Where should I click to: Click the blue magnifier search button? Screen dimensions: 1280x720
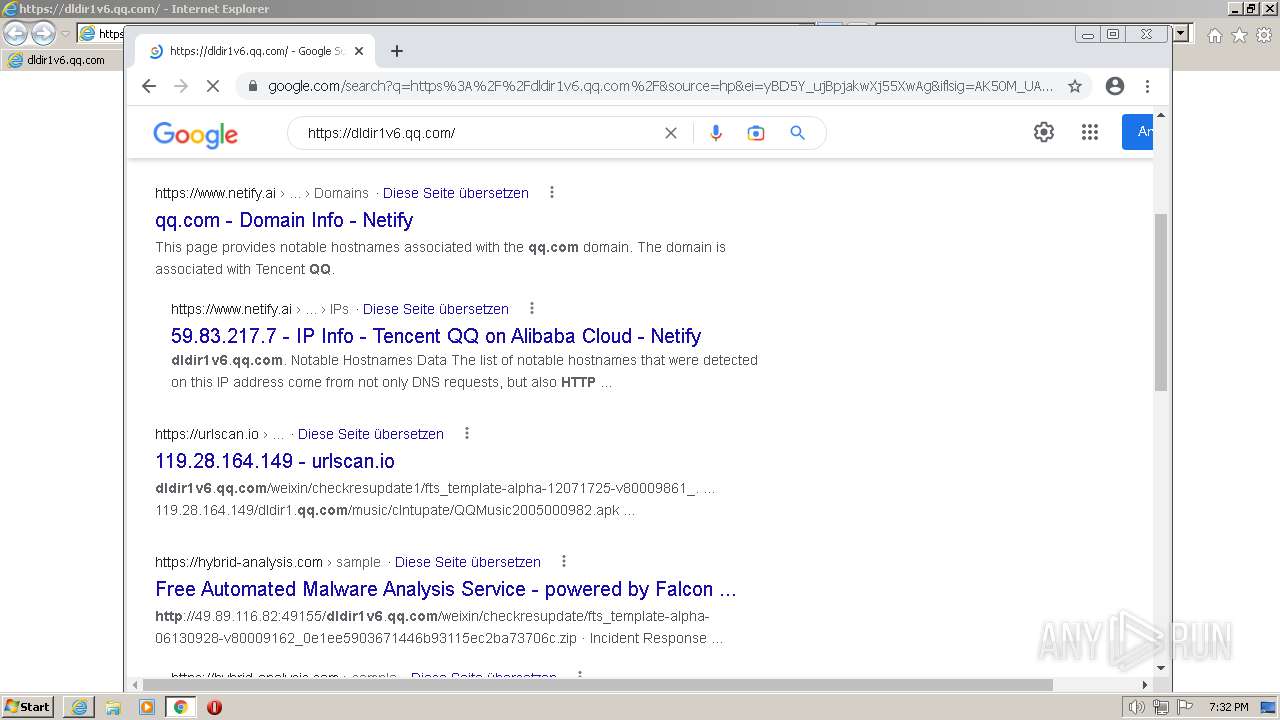pos(797,133)
